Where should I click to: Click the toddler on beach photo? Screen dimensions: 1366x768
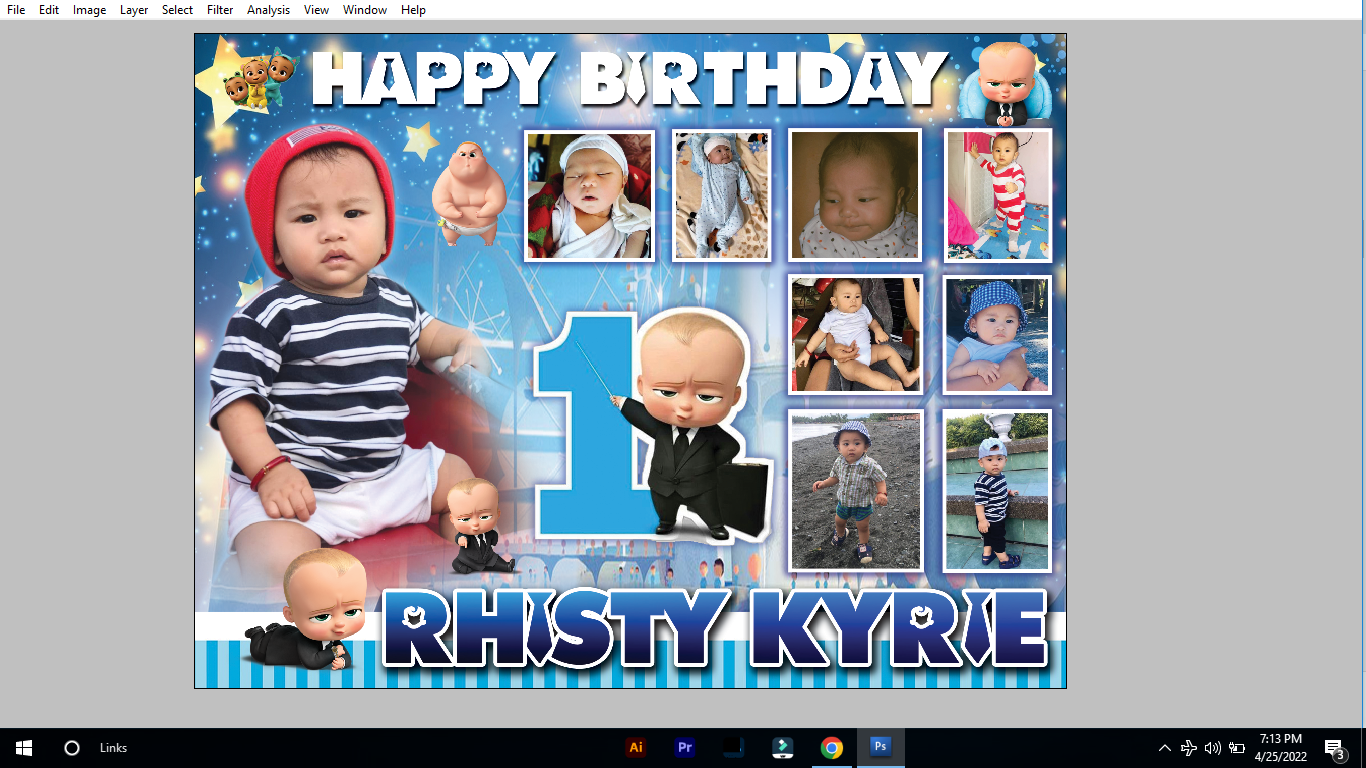855,490
